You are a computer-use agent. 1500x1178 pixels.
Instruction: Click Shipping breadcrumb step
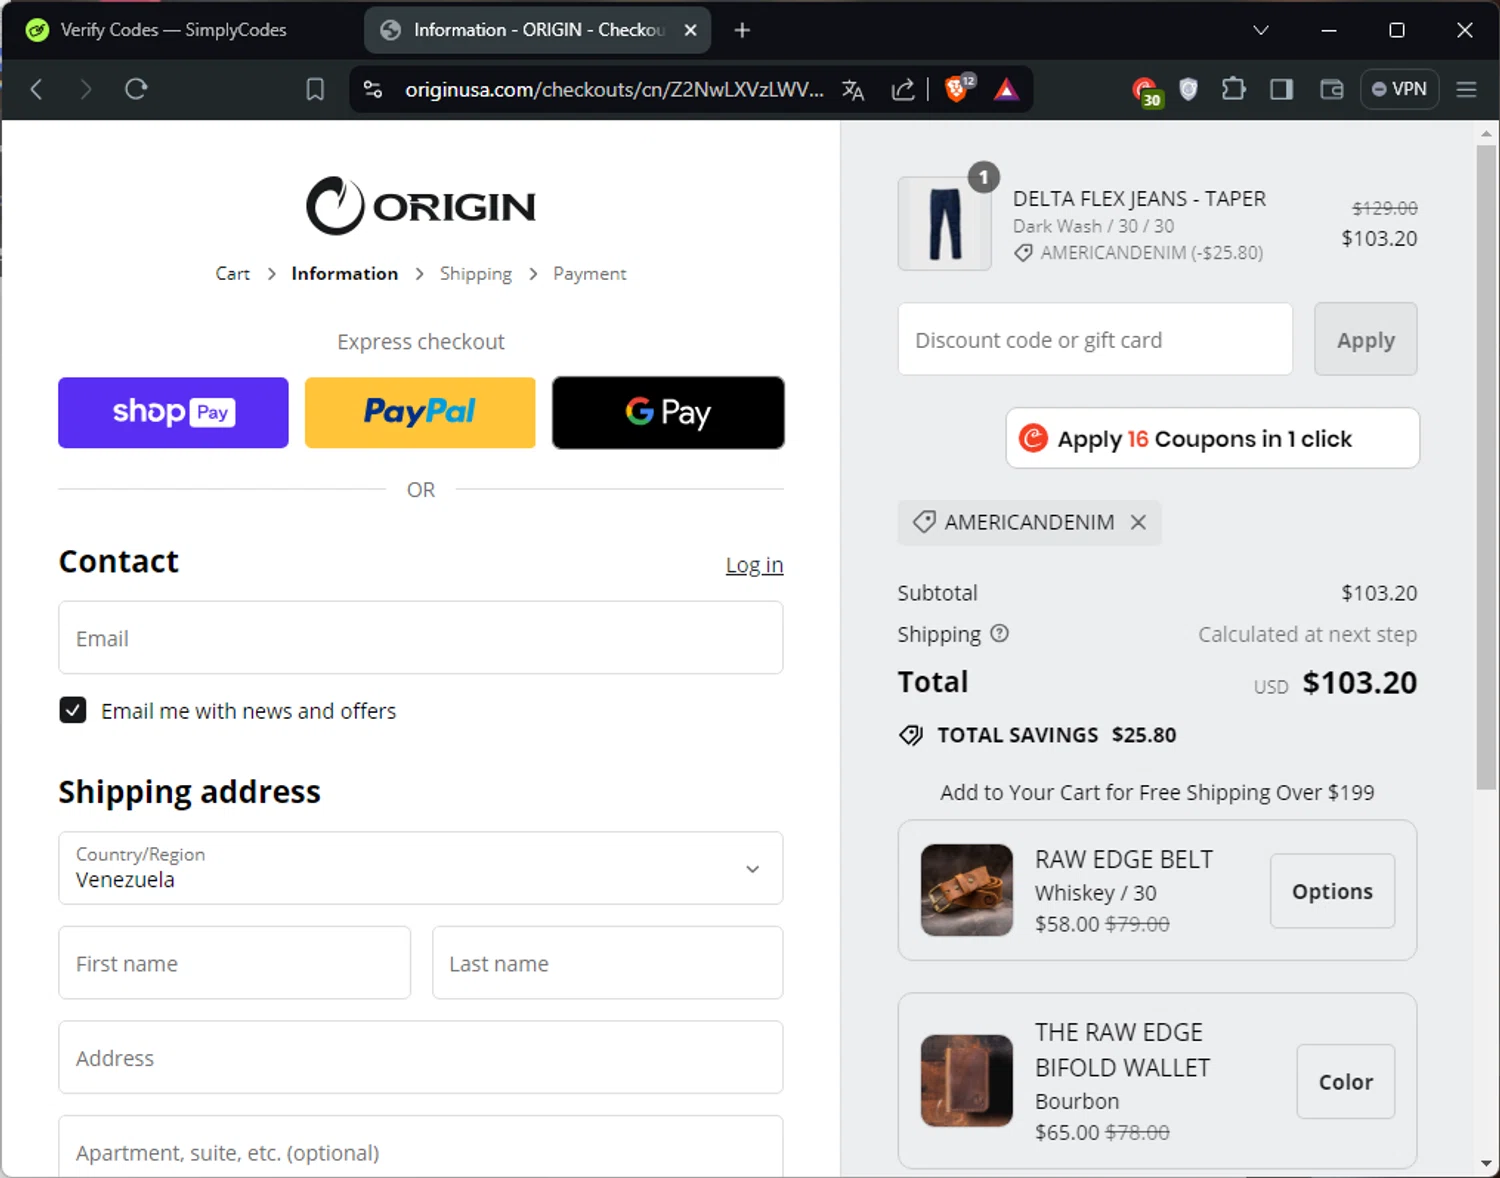pos(476,274)
